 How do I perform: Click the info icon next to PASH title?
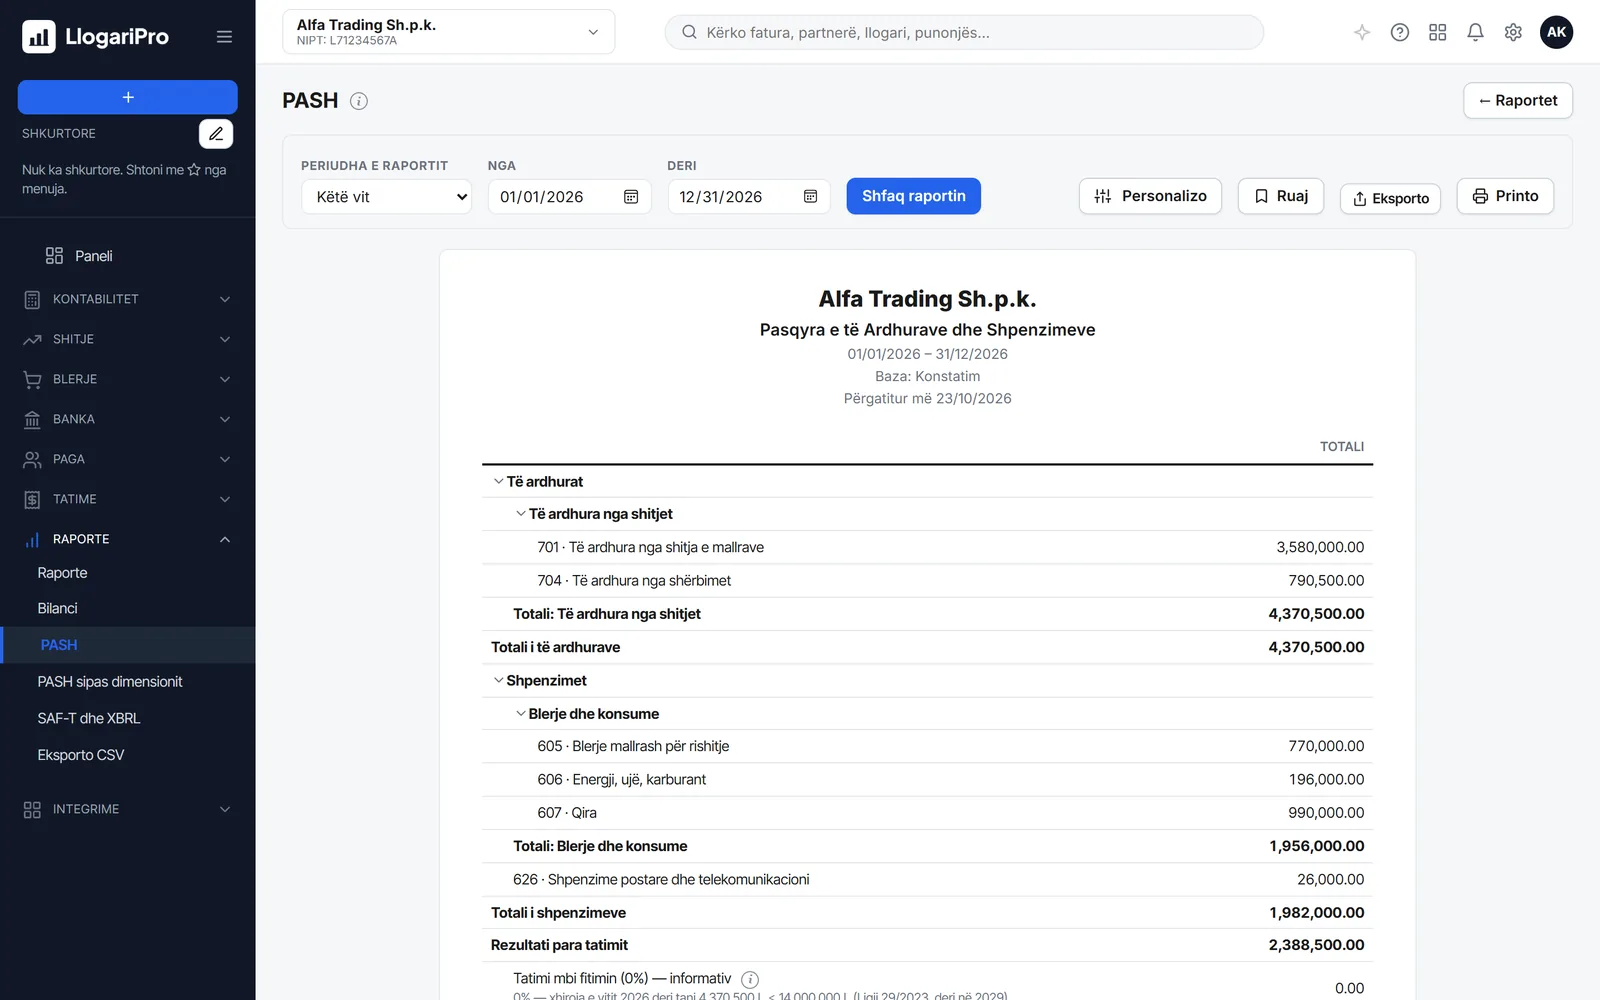click(359, 101)
